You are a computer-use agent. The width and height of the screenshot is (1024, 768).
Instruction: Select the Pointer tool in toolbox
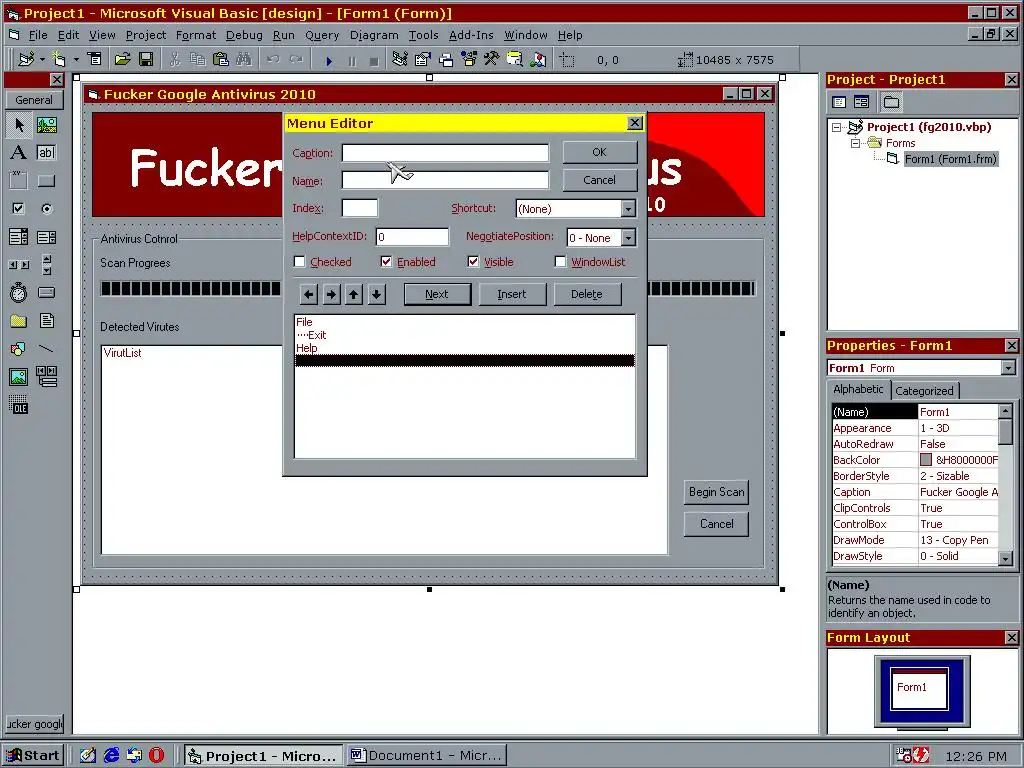click(x=18, y=125)
